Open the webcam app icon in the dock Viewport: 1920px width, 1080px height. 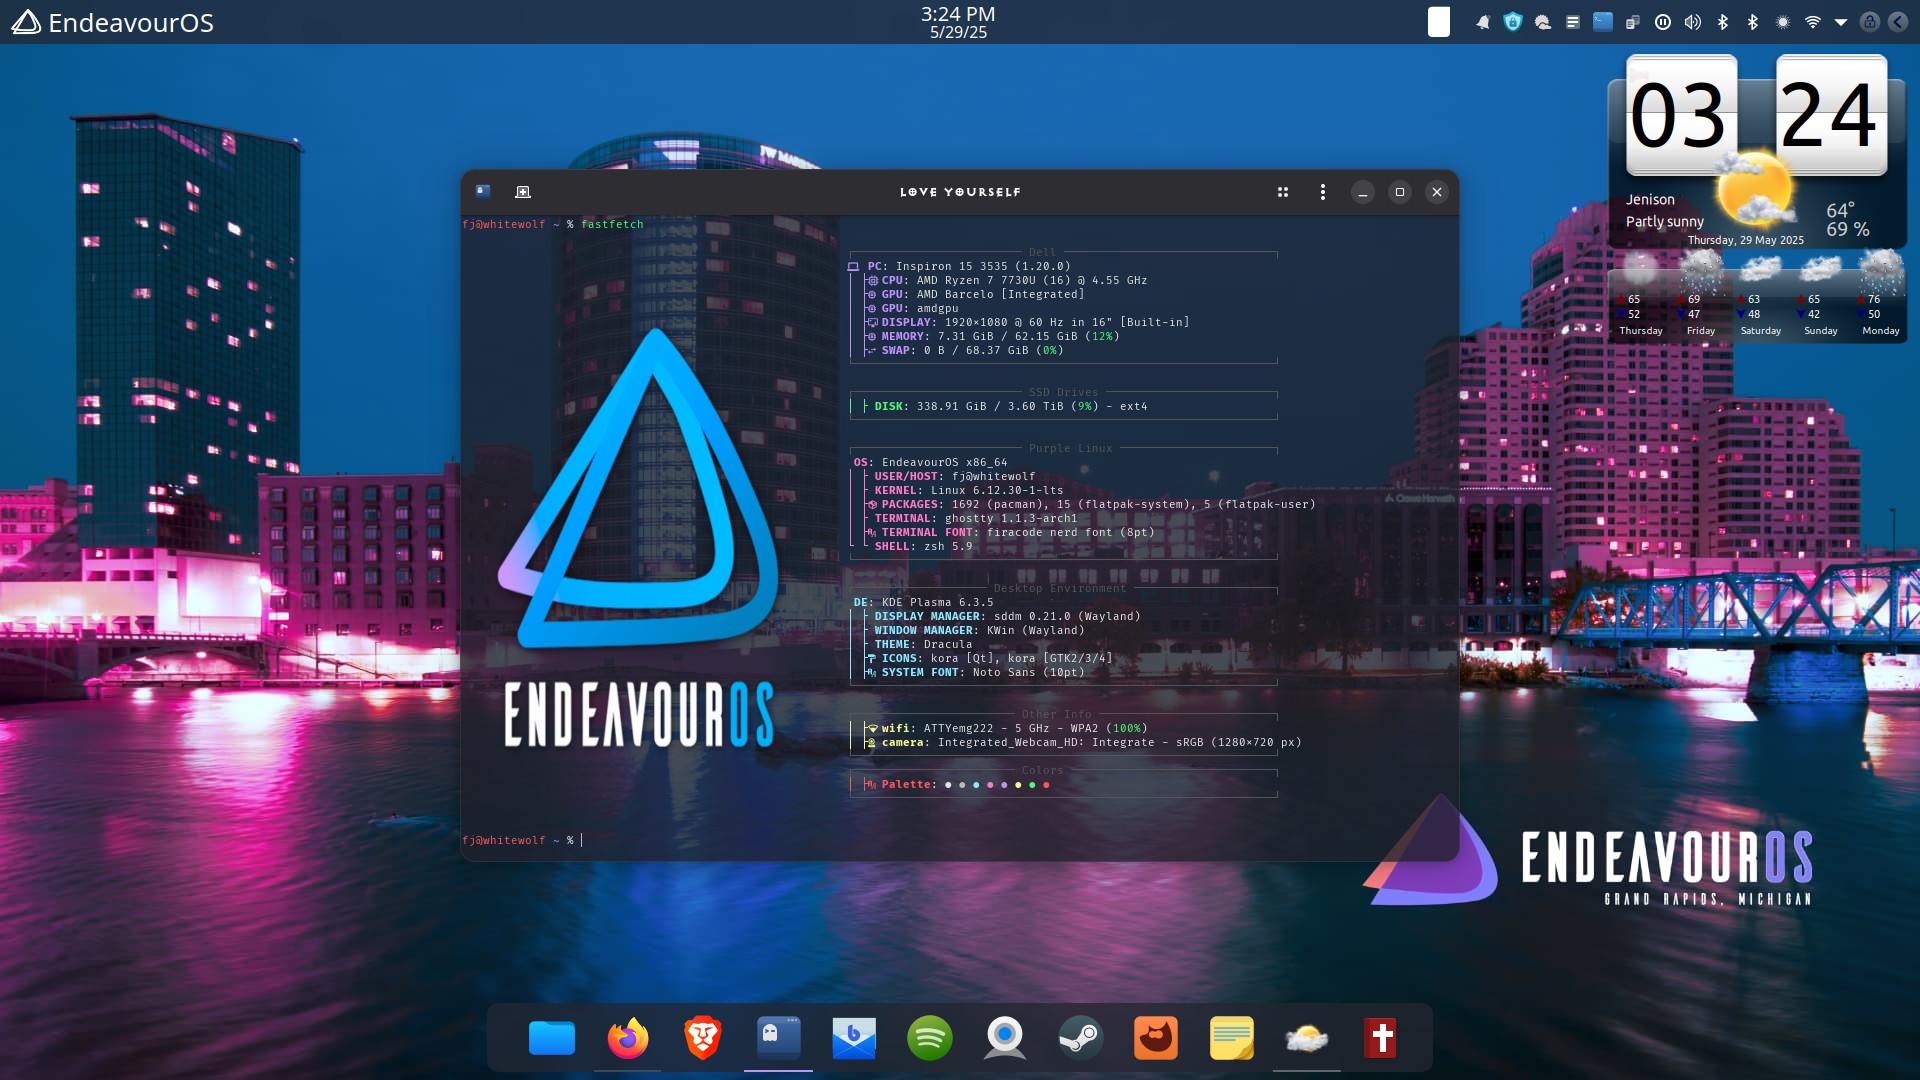pos(1005,1038)
